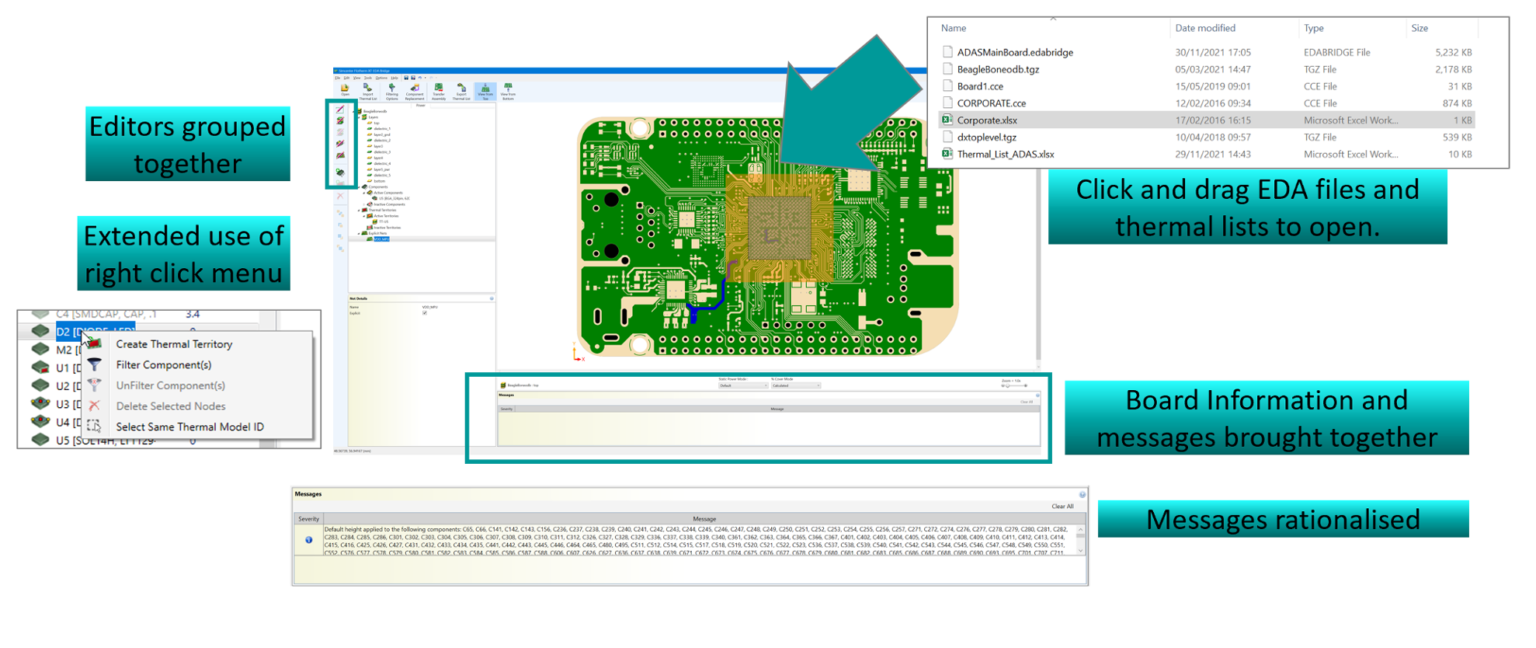Image resolution: width=1536 pixels, height=648 pixels.
Task: Choose Create Thermal Territory from context menu
Action: 174,344
